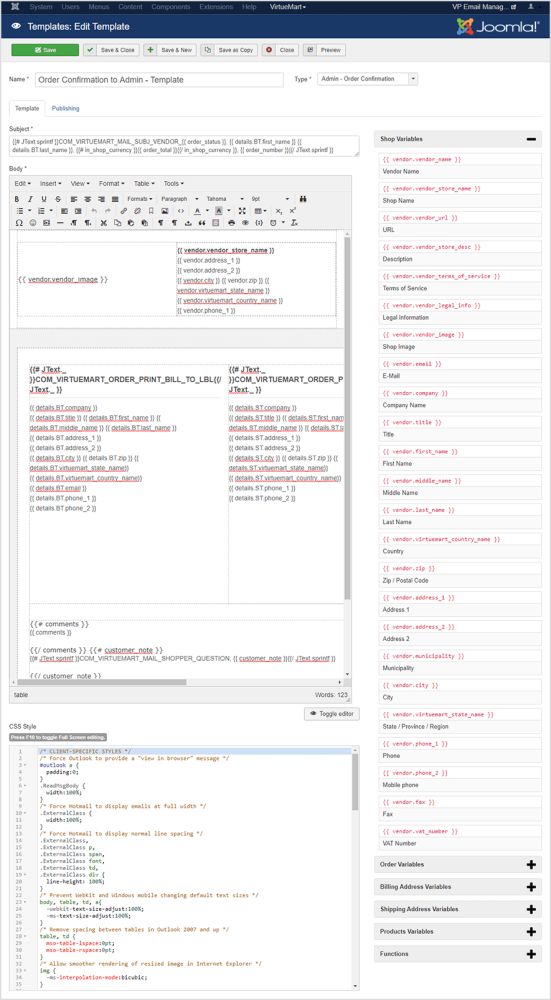Expand the Order Variables panel
Screen dimensions: 551x1000
point(531,864)
